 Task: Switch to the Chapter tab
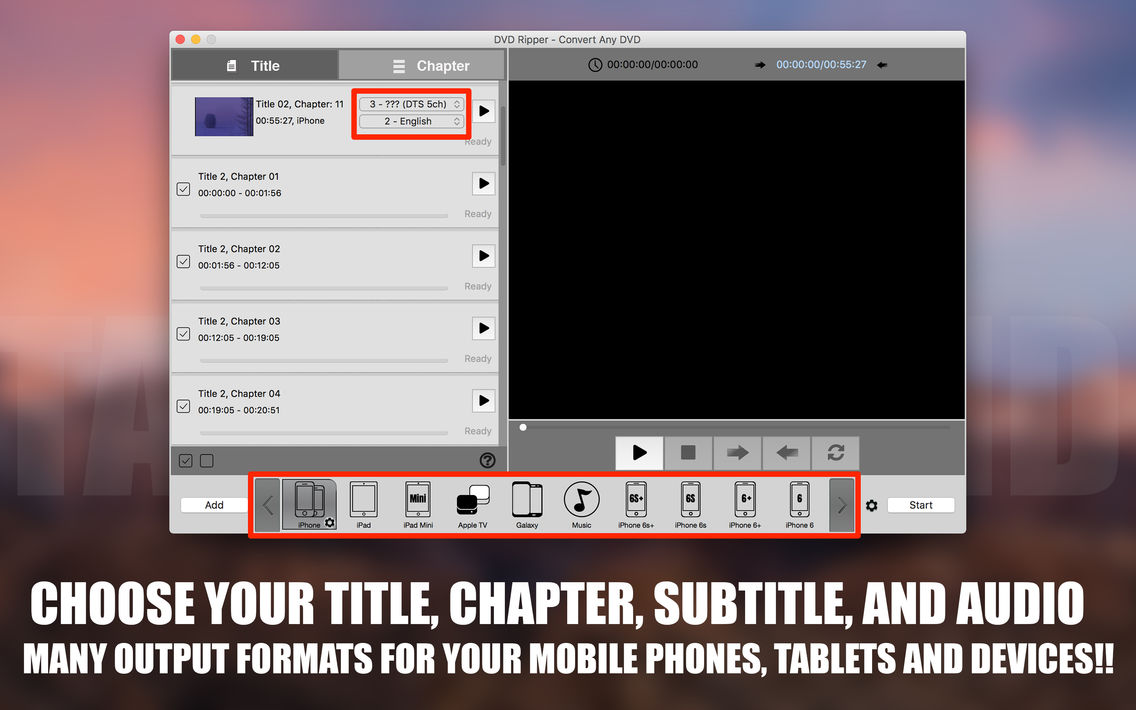pyautogui.click(x=422, y=65)
